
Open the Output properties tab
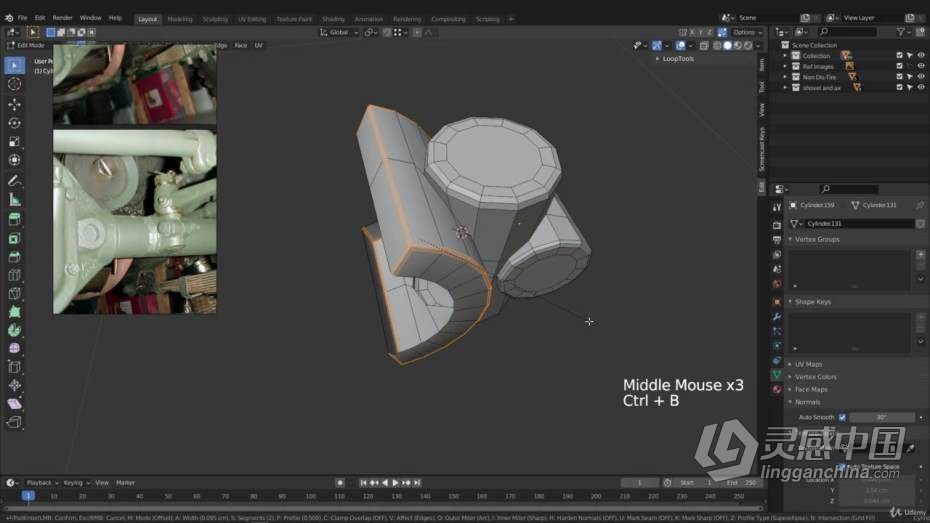click(x=777, y=240)
